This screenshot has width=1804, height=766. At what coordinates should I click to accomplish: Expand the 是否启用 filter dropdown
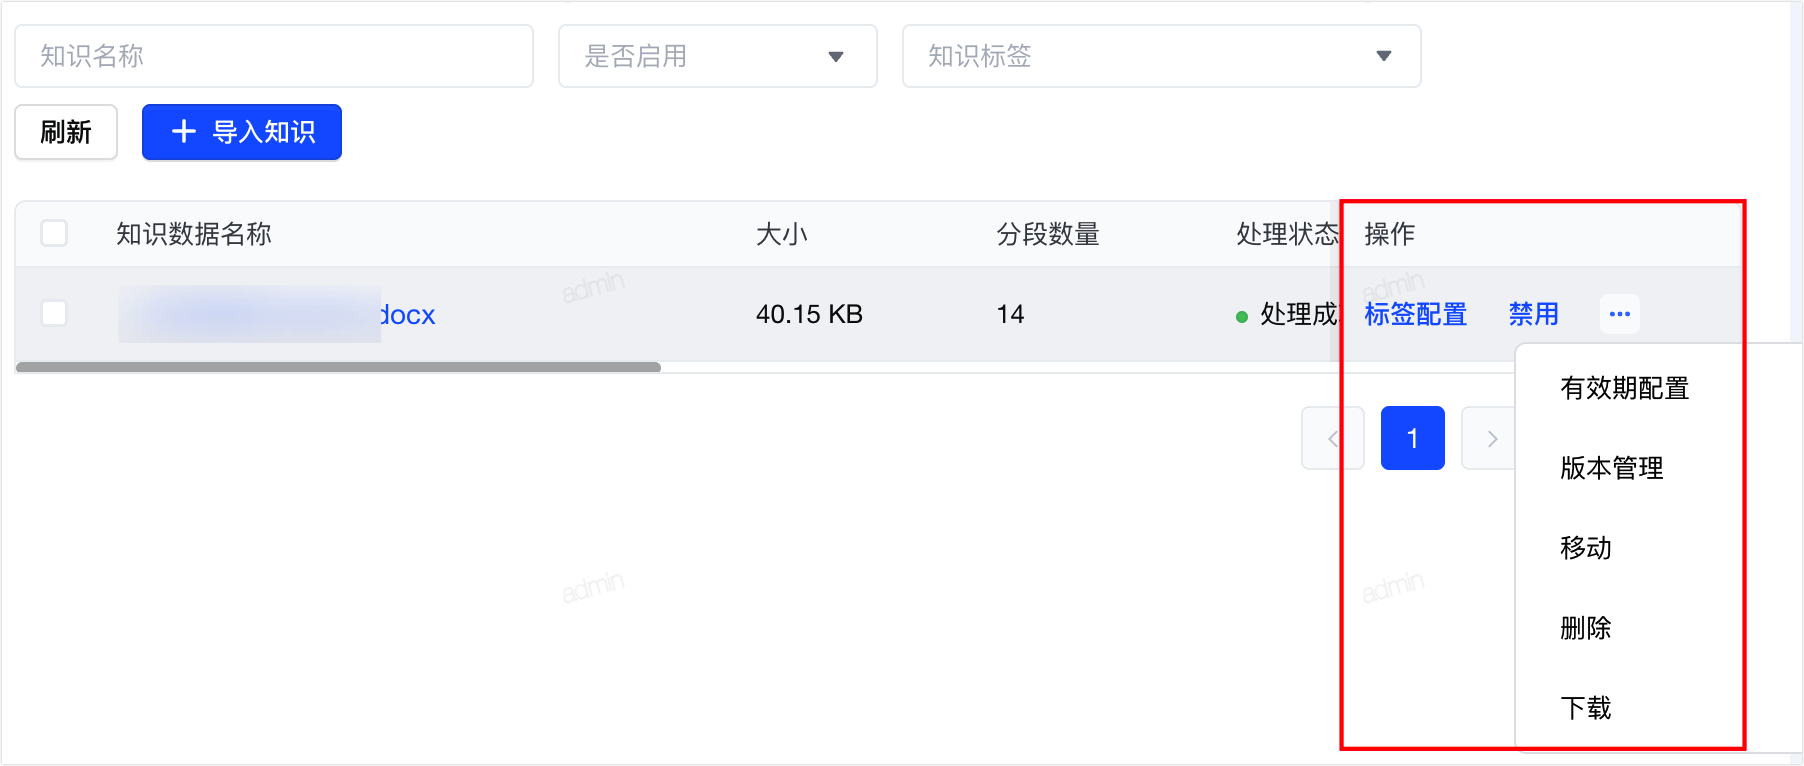pyautogui.click(x=718, y=56)
